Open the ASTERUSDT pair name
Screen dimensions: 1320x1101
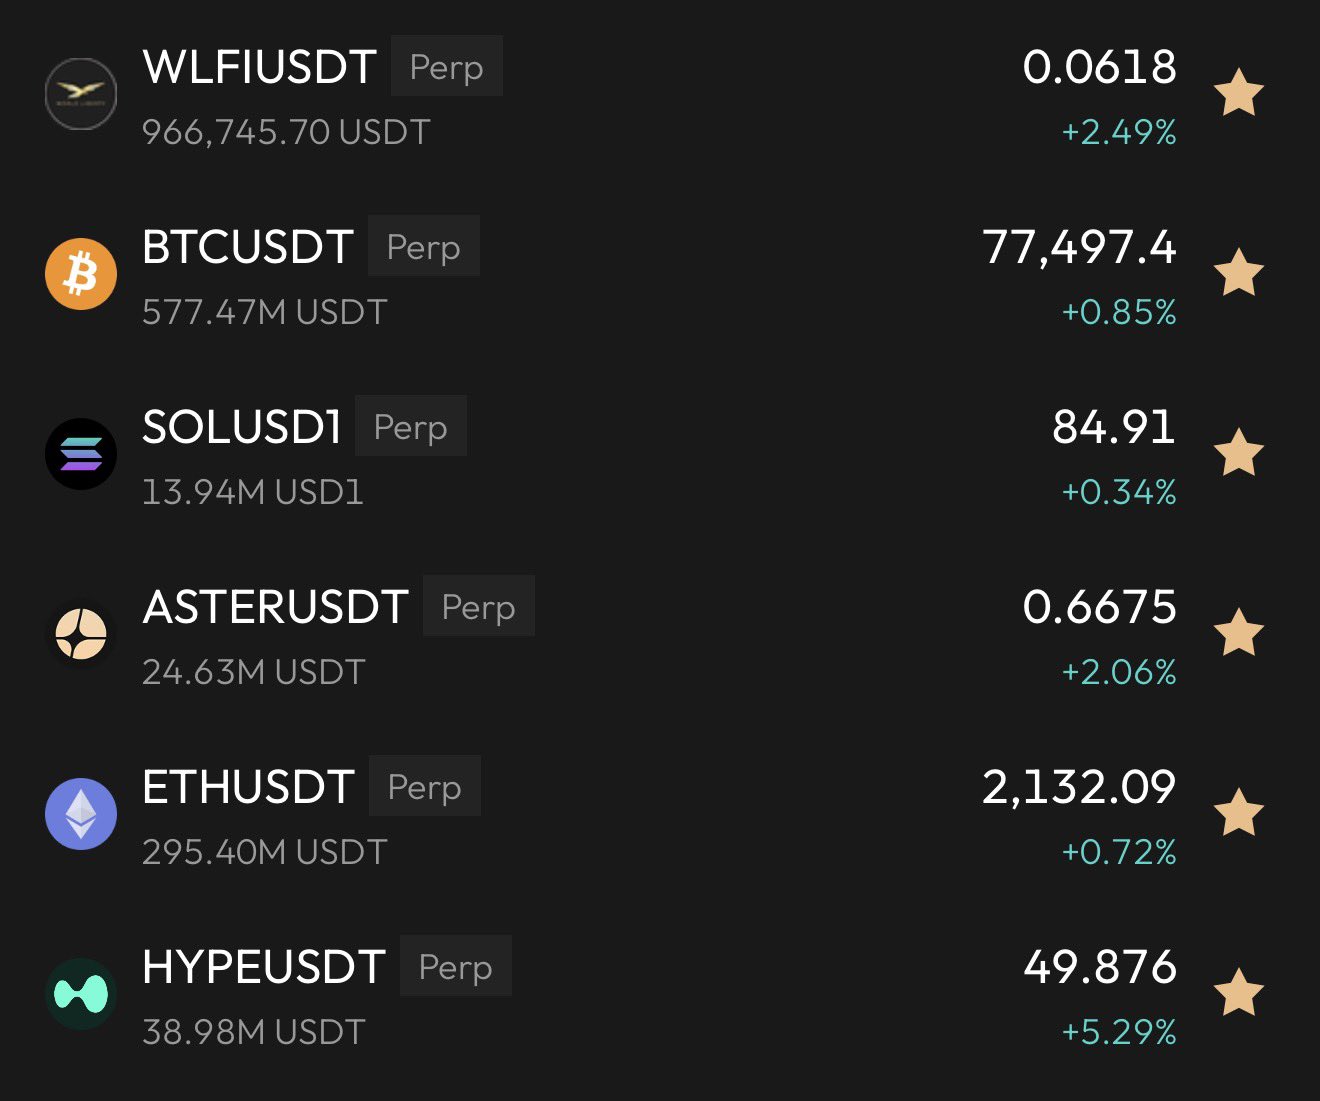(x=276, y=607)
